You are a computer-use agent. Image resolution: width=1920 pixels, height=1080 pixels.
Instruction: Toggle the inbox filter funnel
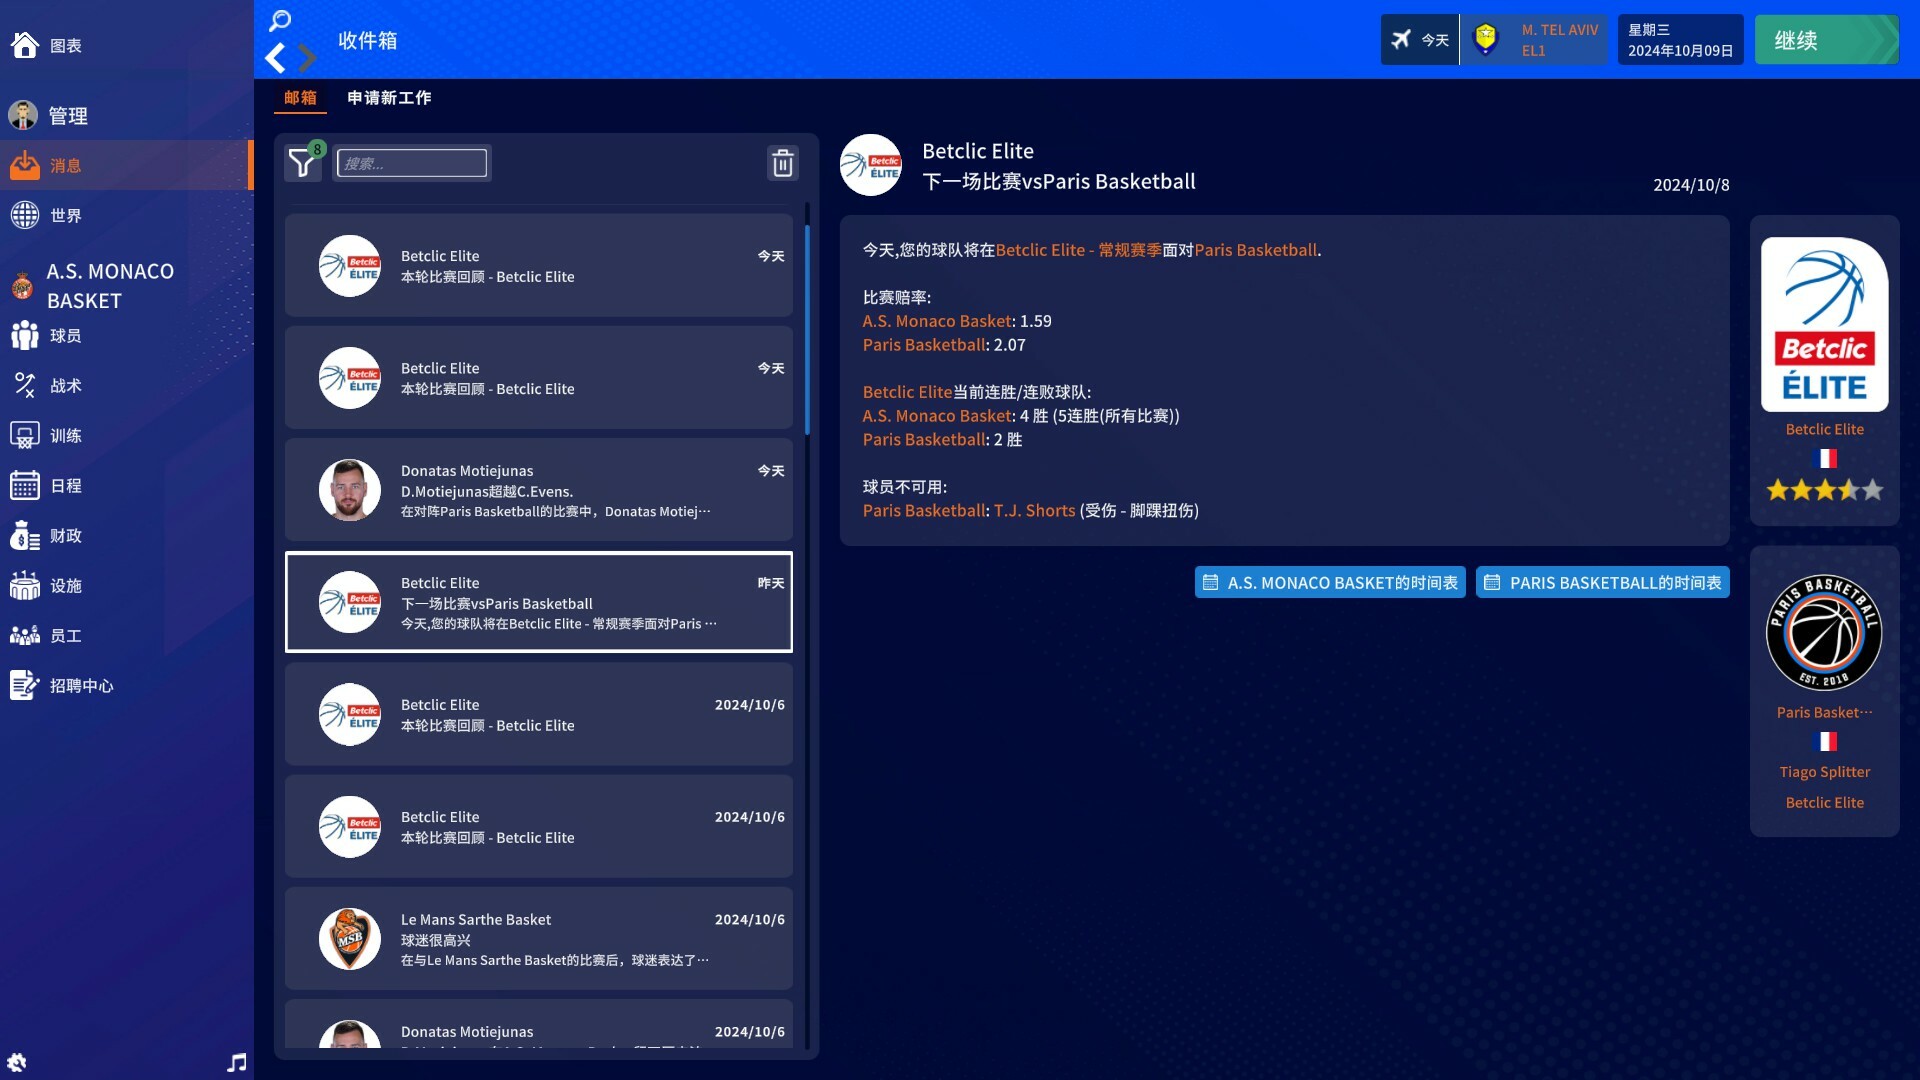[x=302, y=163]
